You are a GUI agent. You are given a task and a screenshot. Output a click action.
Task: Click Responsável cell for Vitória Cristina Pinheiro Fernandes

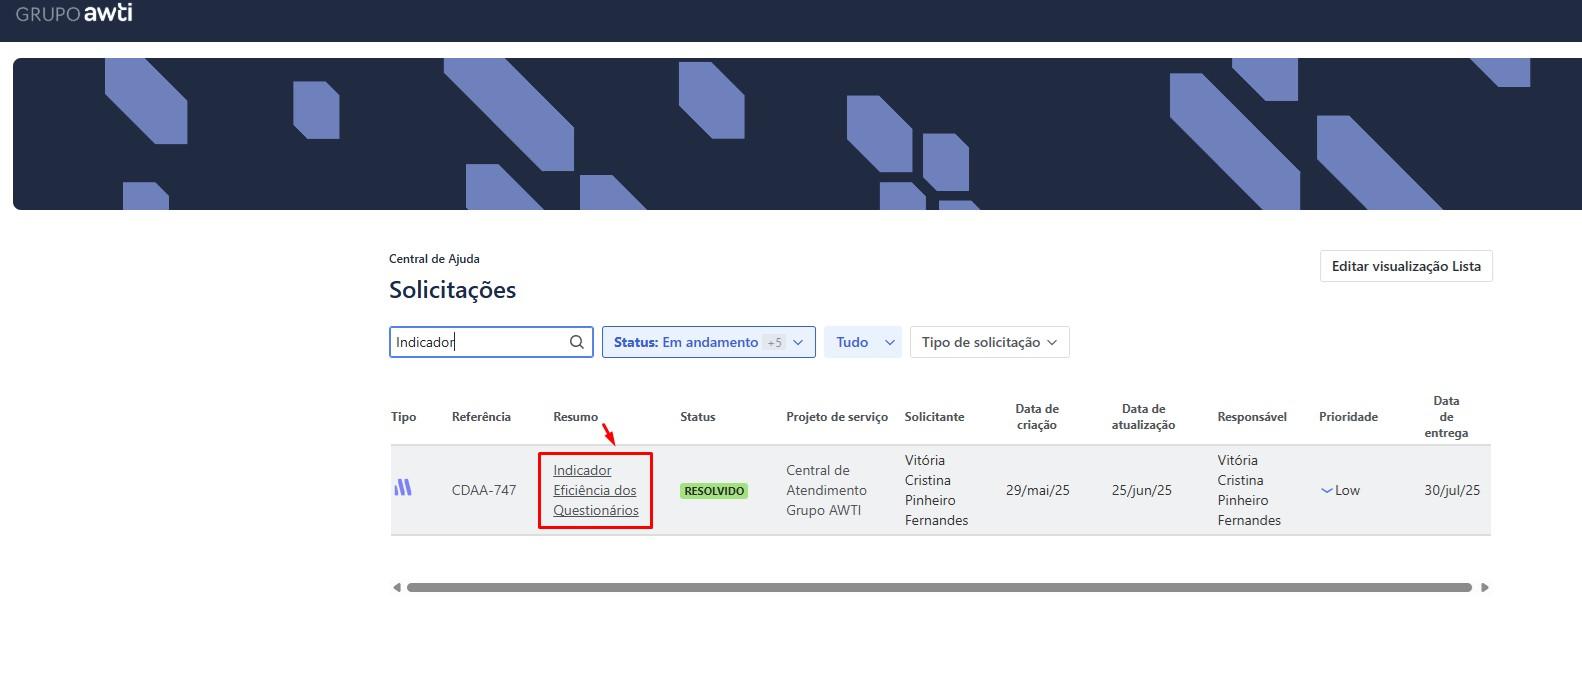[x=1249, y=490]
